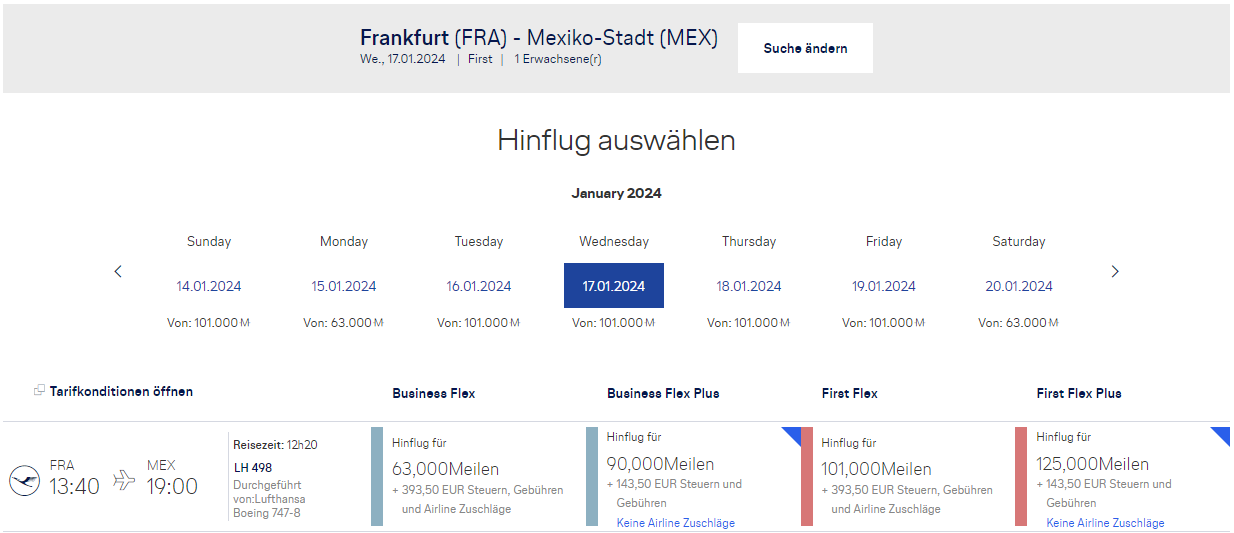The height and width of the screenshot is (533, 1234).
Task: Select Sunday 14.01.2024 date
Action: coord(209,286)
